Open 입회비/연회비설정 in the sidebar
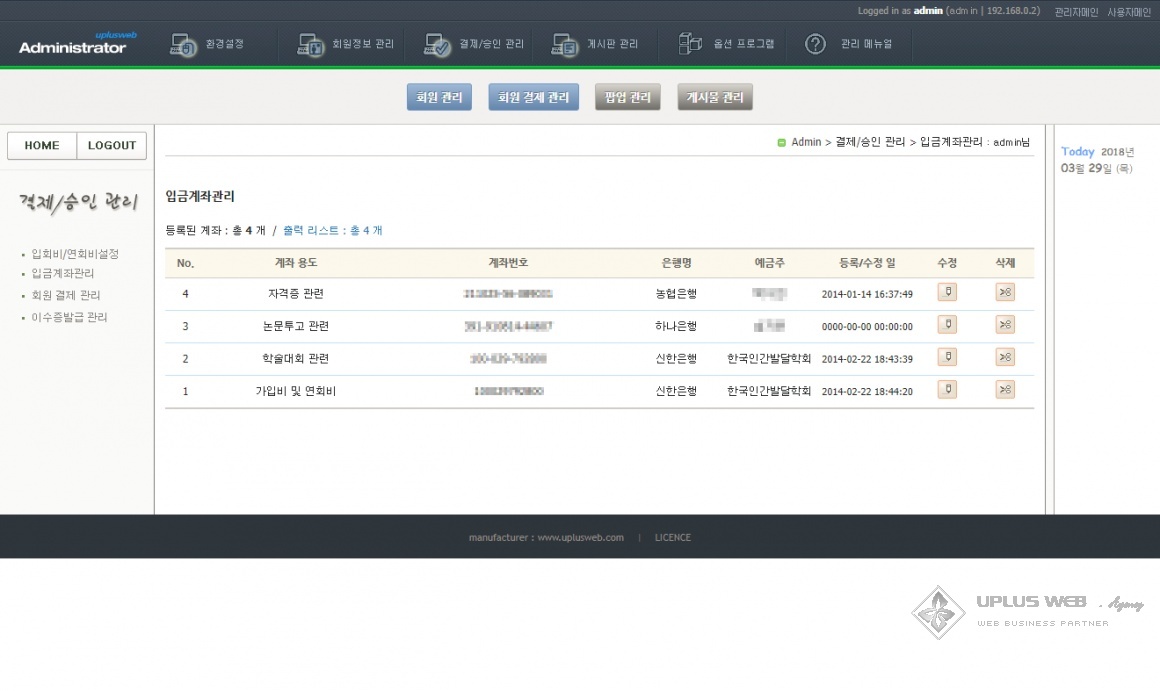 75,254
